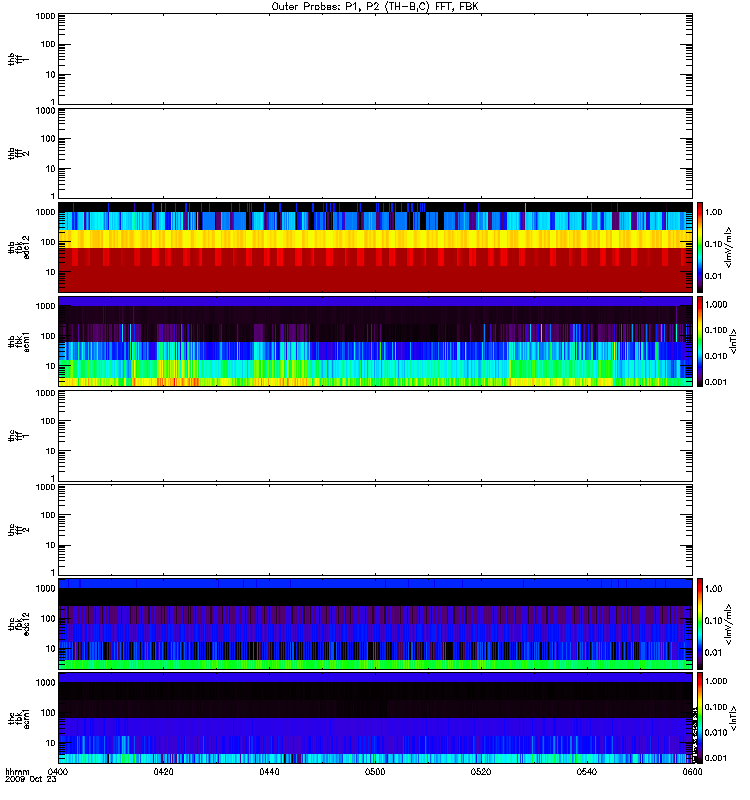This screenshot has width=750, height=800.
Task: Click the '1000' tick label of thc fbk edc12 panel
Action: pyautogui.click(x=45, y=588)
